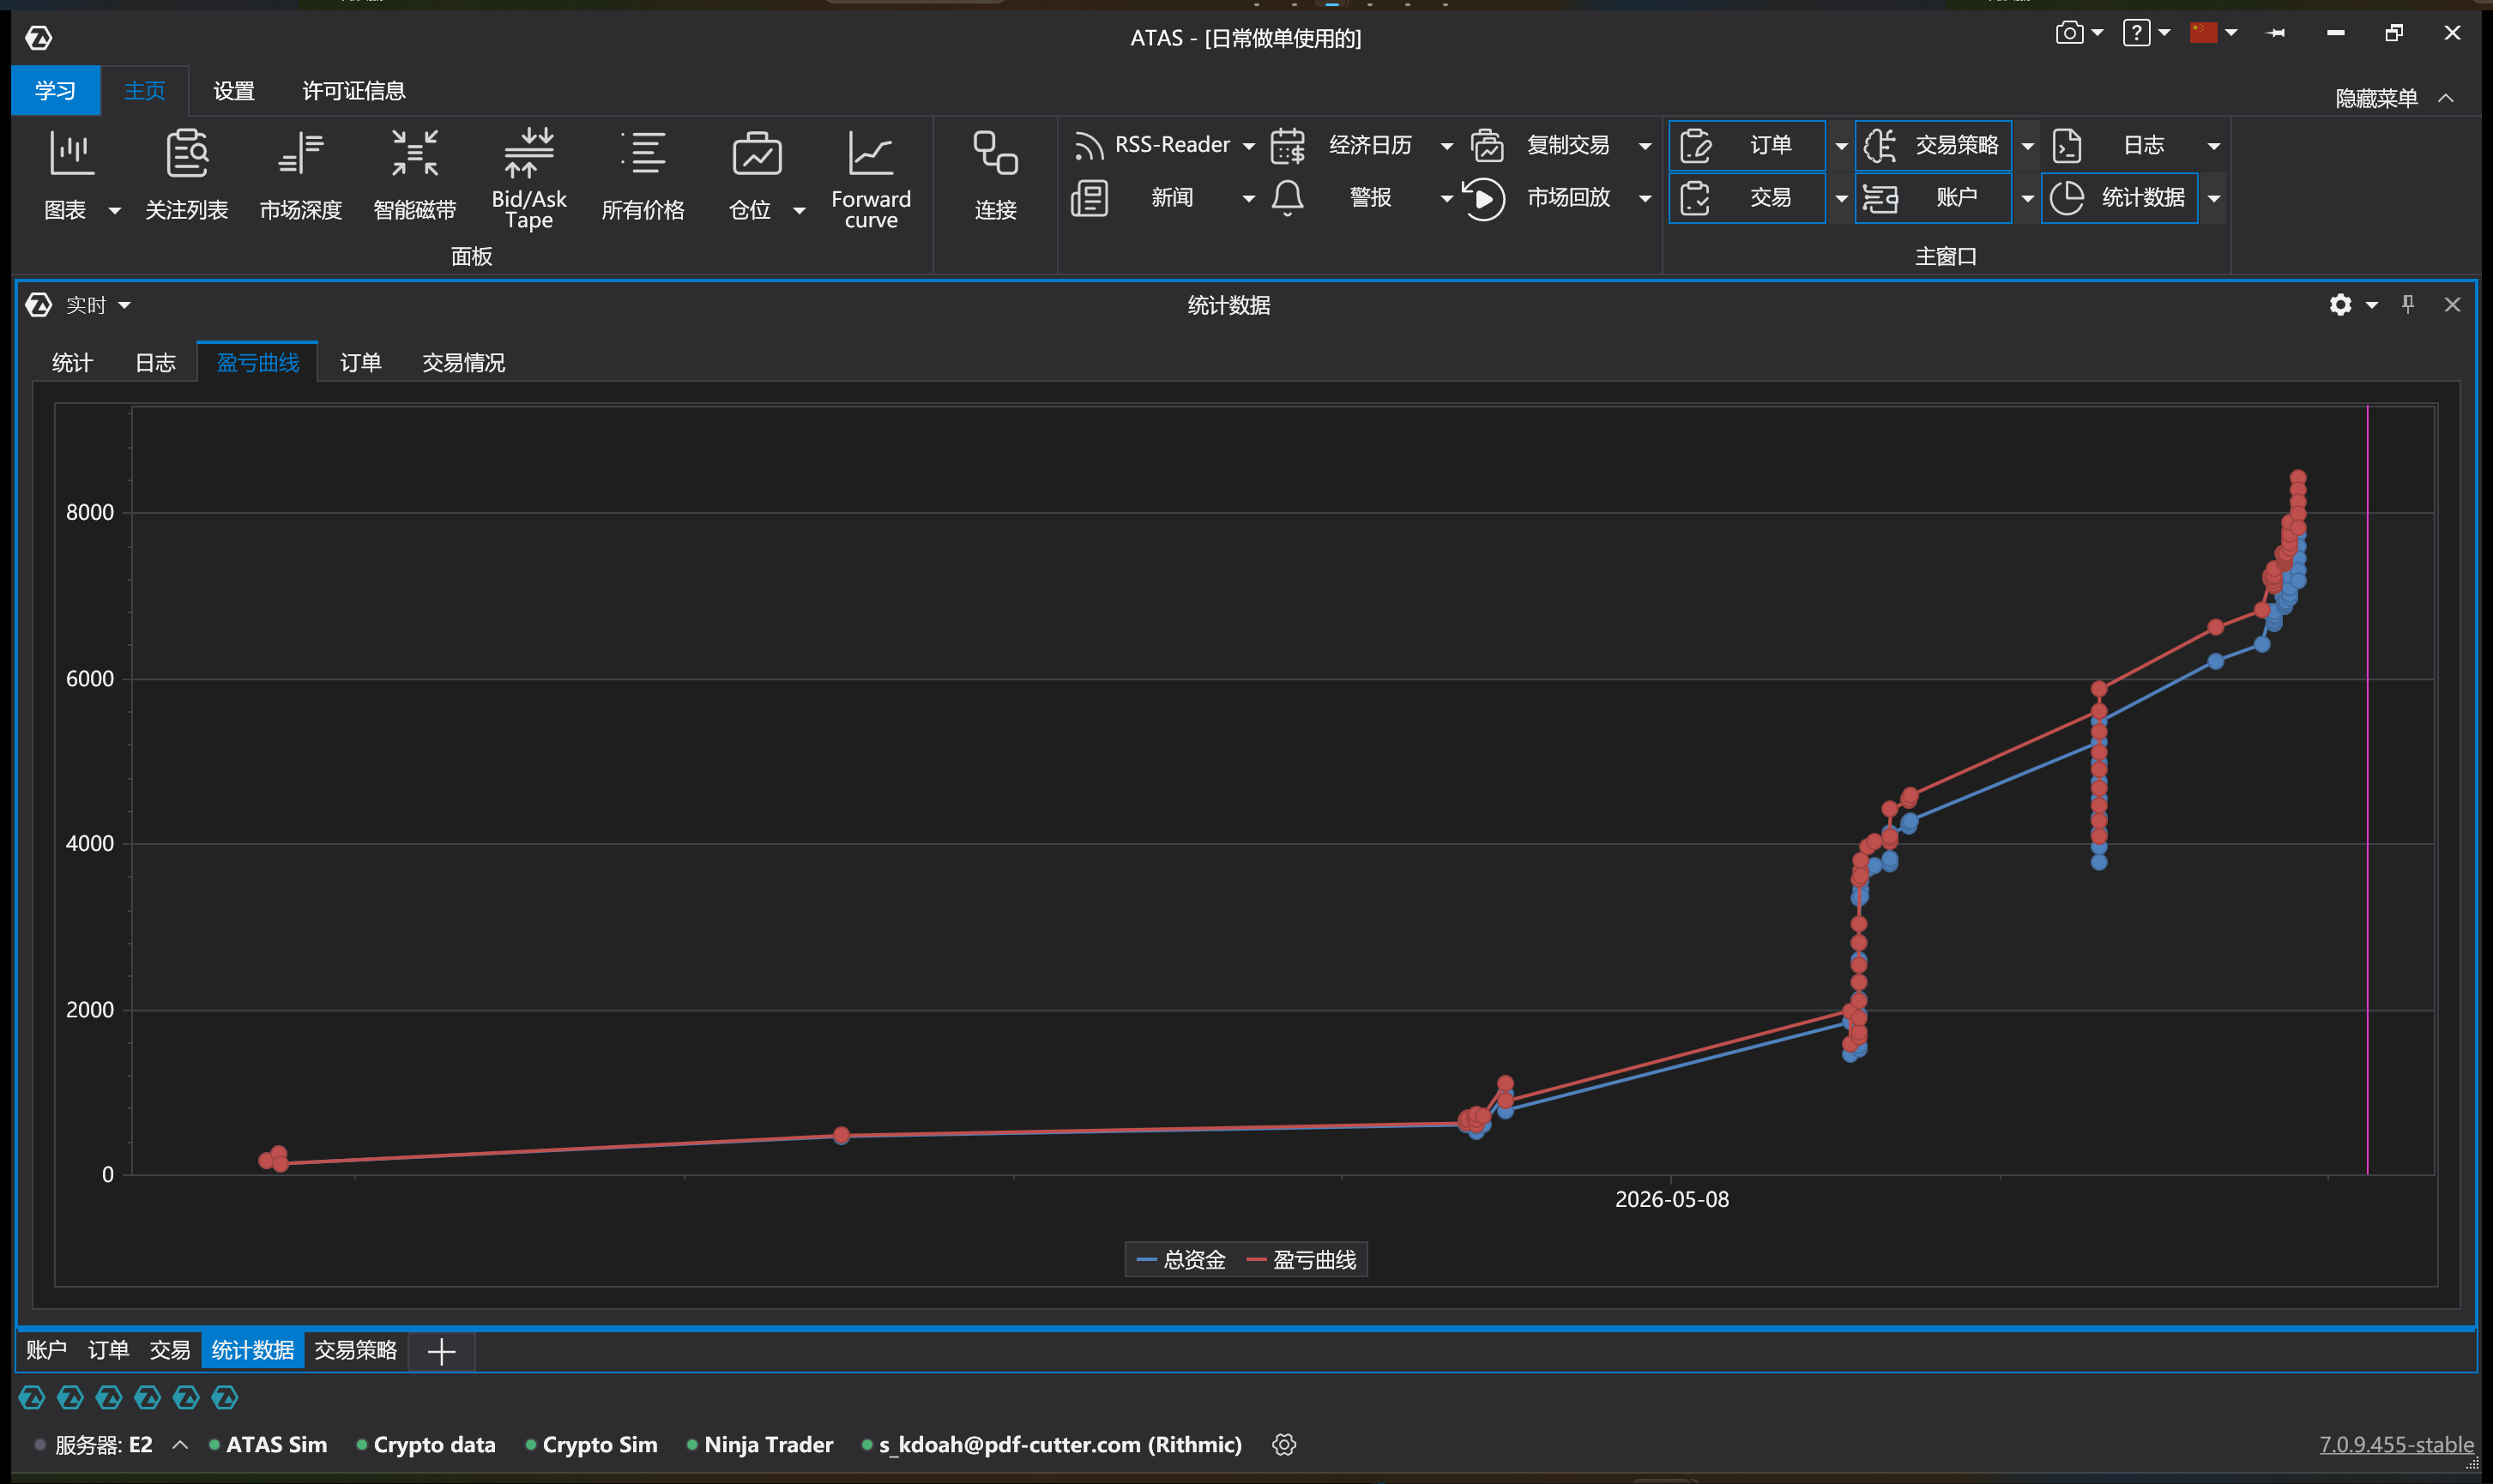The height and width of the screenshot is (1484, 2493).
Task: Switch to bottom 交易策略 tab
Action: pyautogui.click(x=355, y=1351)
